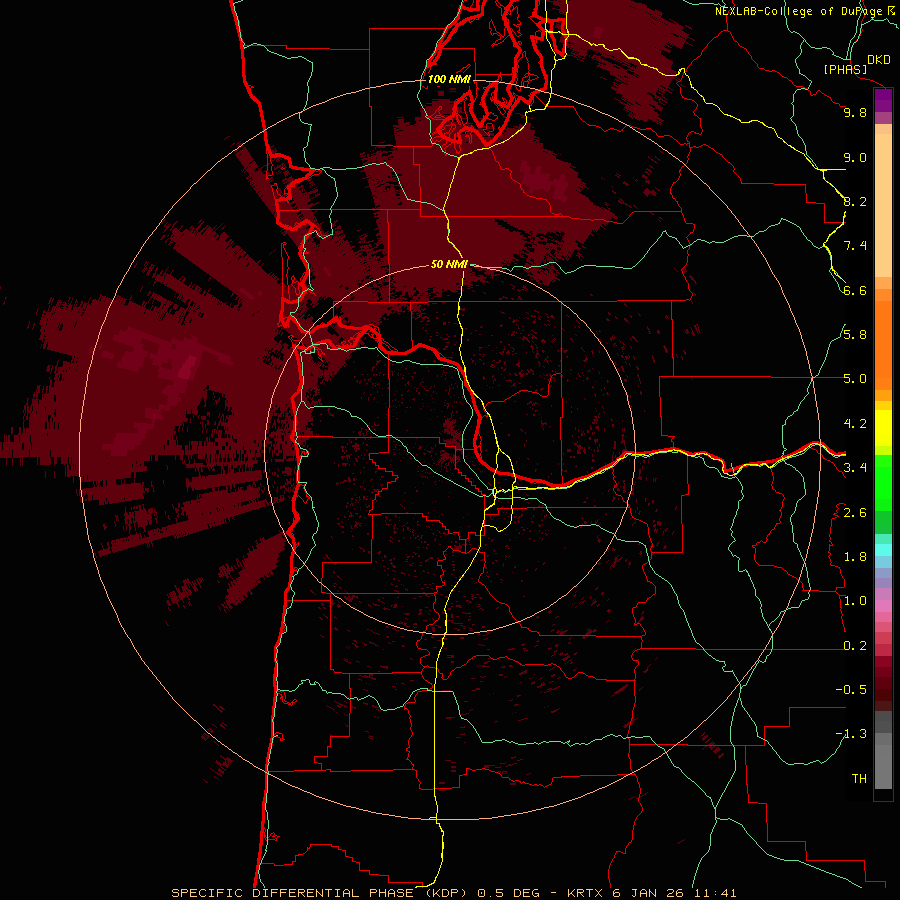
Task: Click the 0.5 DEG elevation text
Action: (x=509, y=893)
